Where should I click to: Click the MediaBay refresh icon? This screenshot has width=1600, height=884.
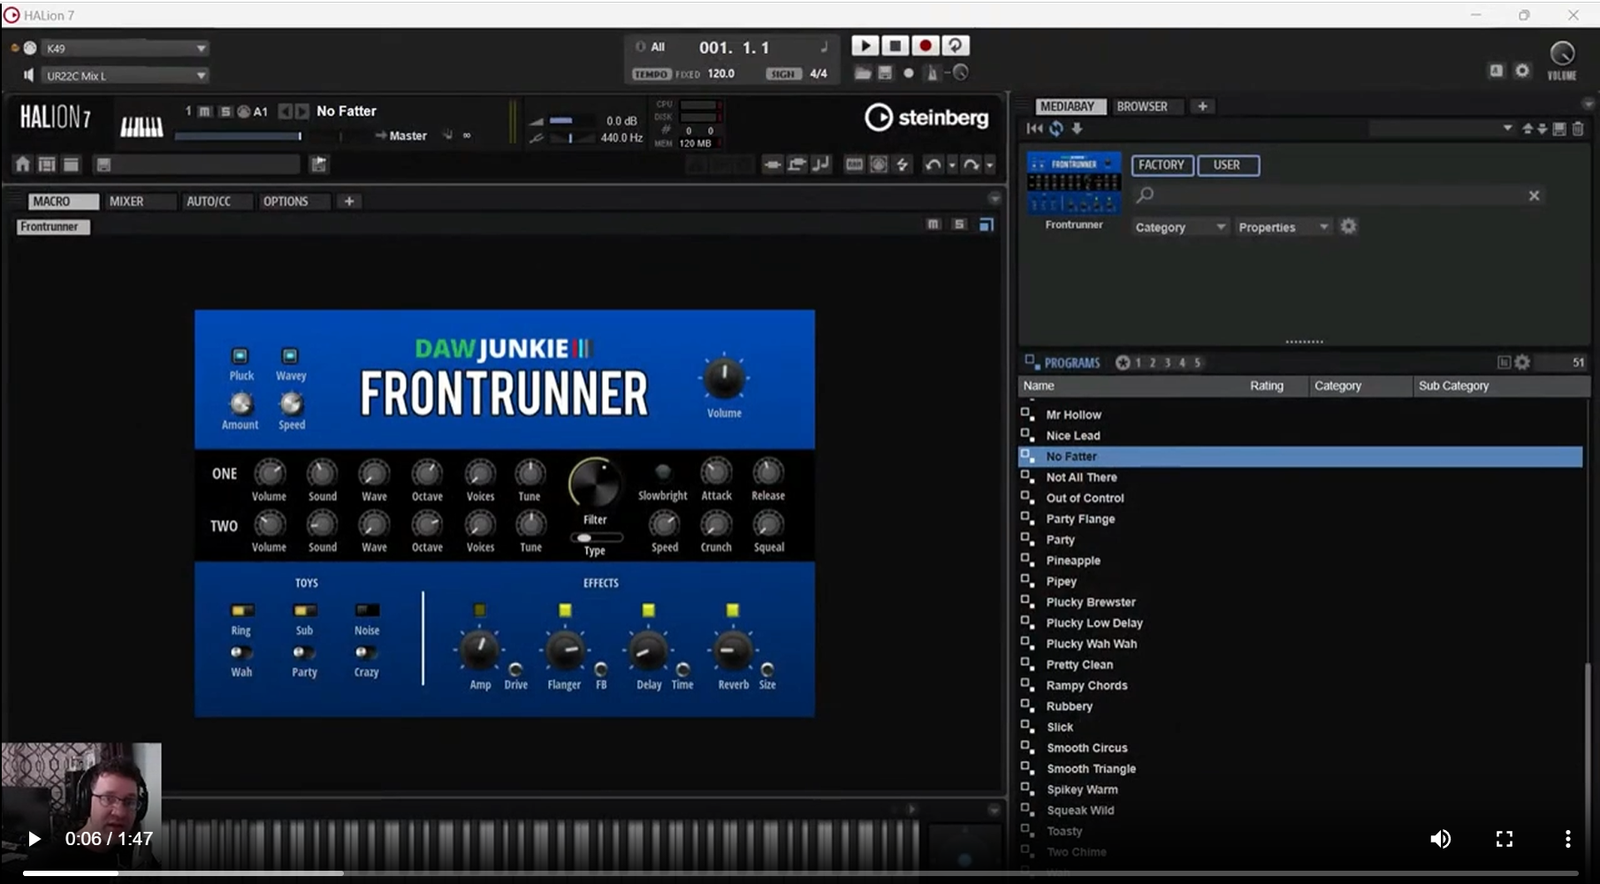coord(1056,128)
